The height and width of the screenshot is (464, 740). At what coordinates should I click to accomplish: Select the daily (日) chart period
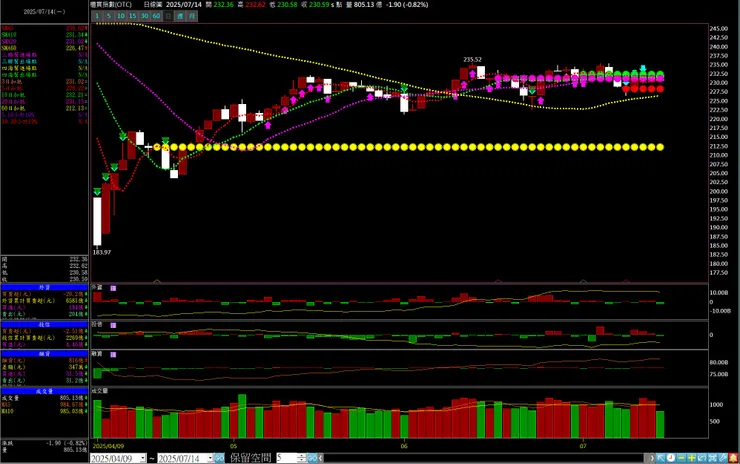[168, 16]
